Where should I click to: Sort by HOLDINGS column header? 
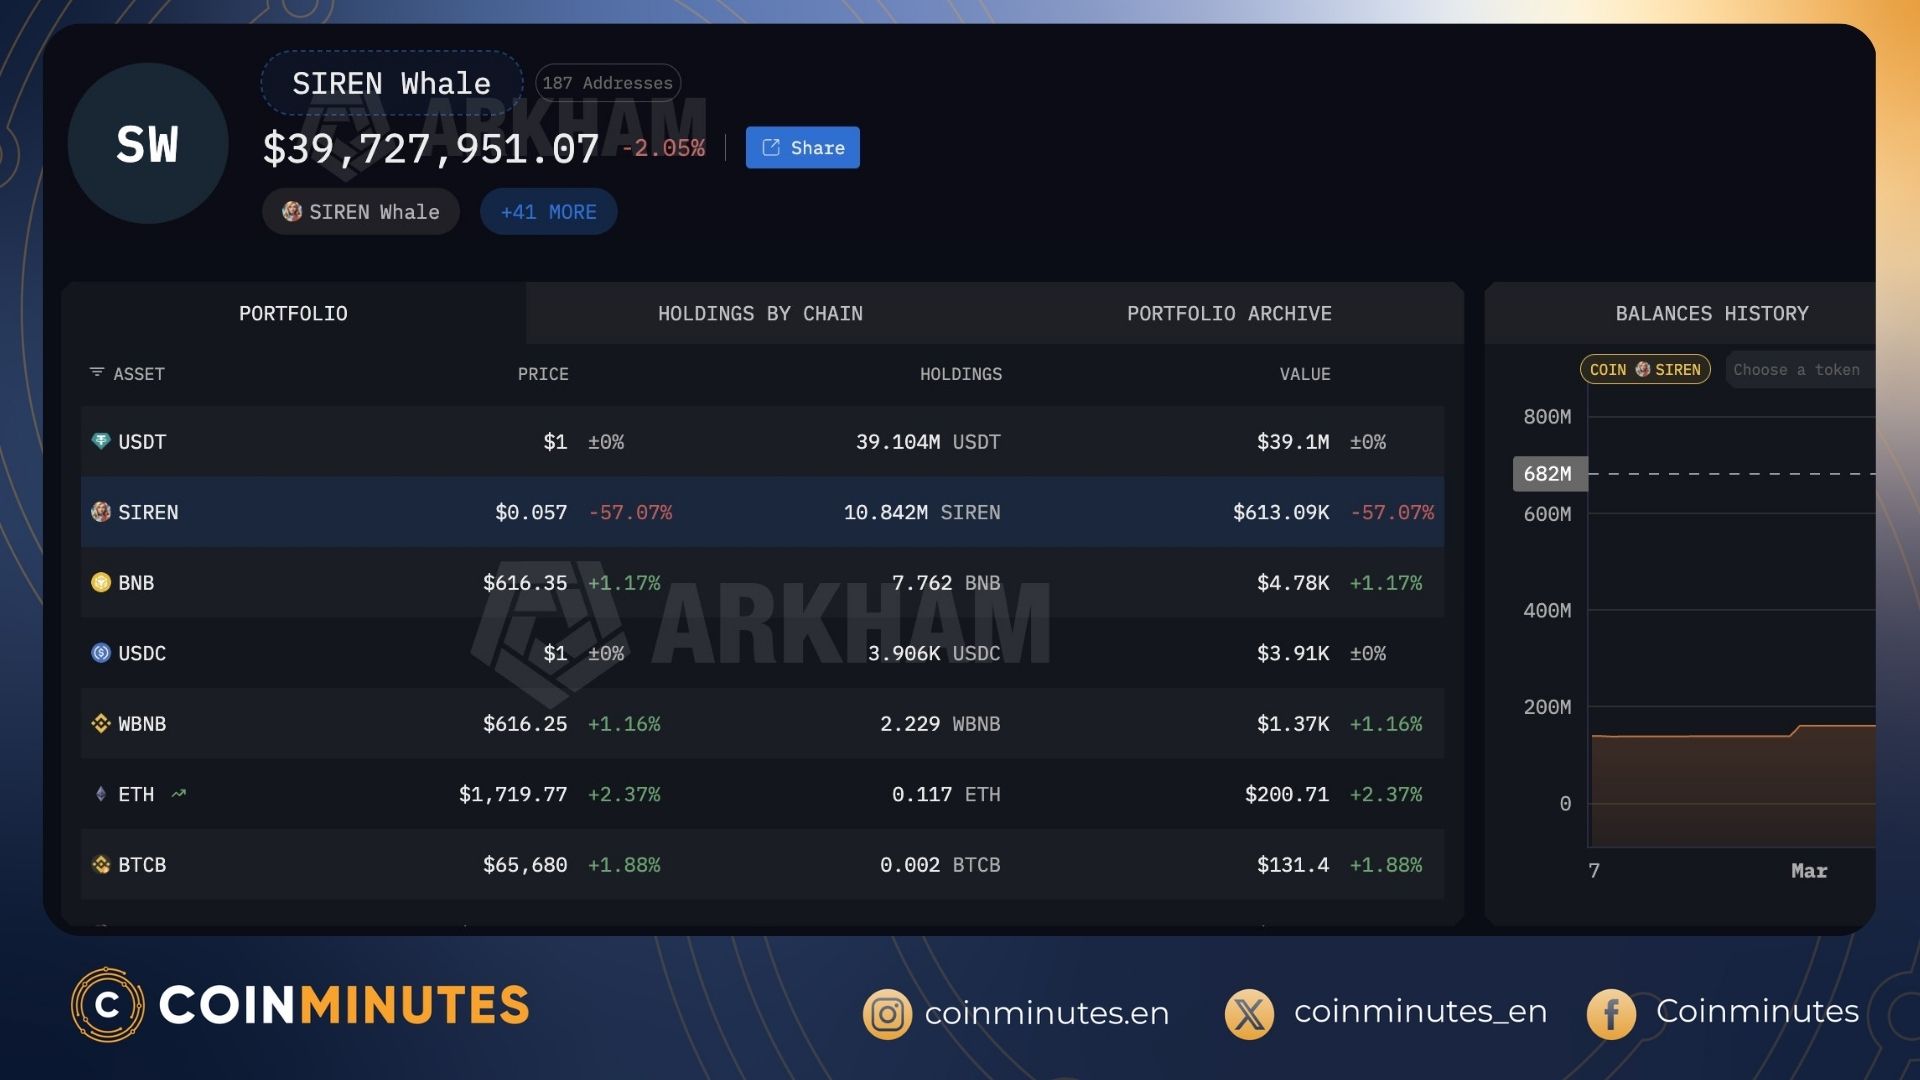[961, 374]
